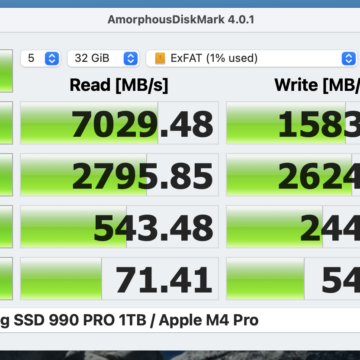Screen dimensions: 360x360
Task: Click the orange drive icon beside ExFAT
Action: (x=160, y=59)
